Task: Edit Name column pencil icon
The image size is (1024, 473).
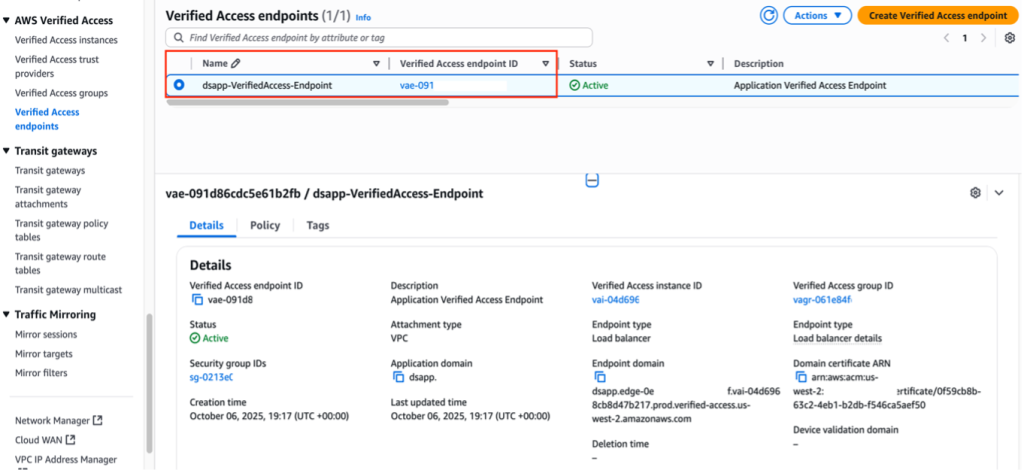Action: pos(235,63)
